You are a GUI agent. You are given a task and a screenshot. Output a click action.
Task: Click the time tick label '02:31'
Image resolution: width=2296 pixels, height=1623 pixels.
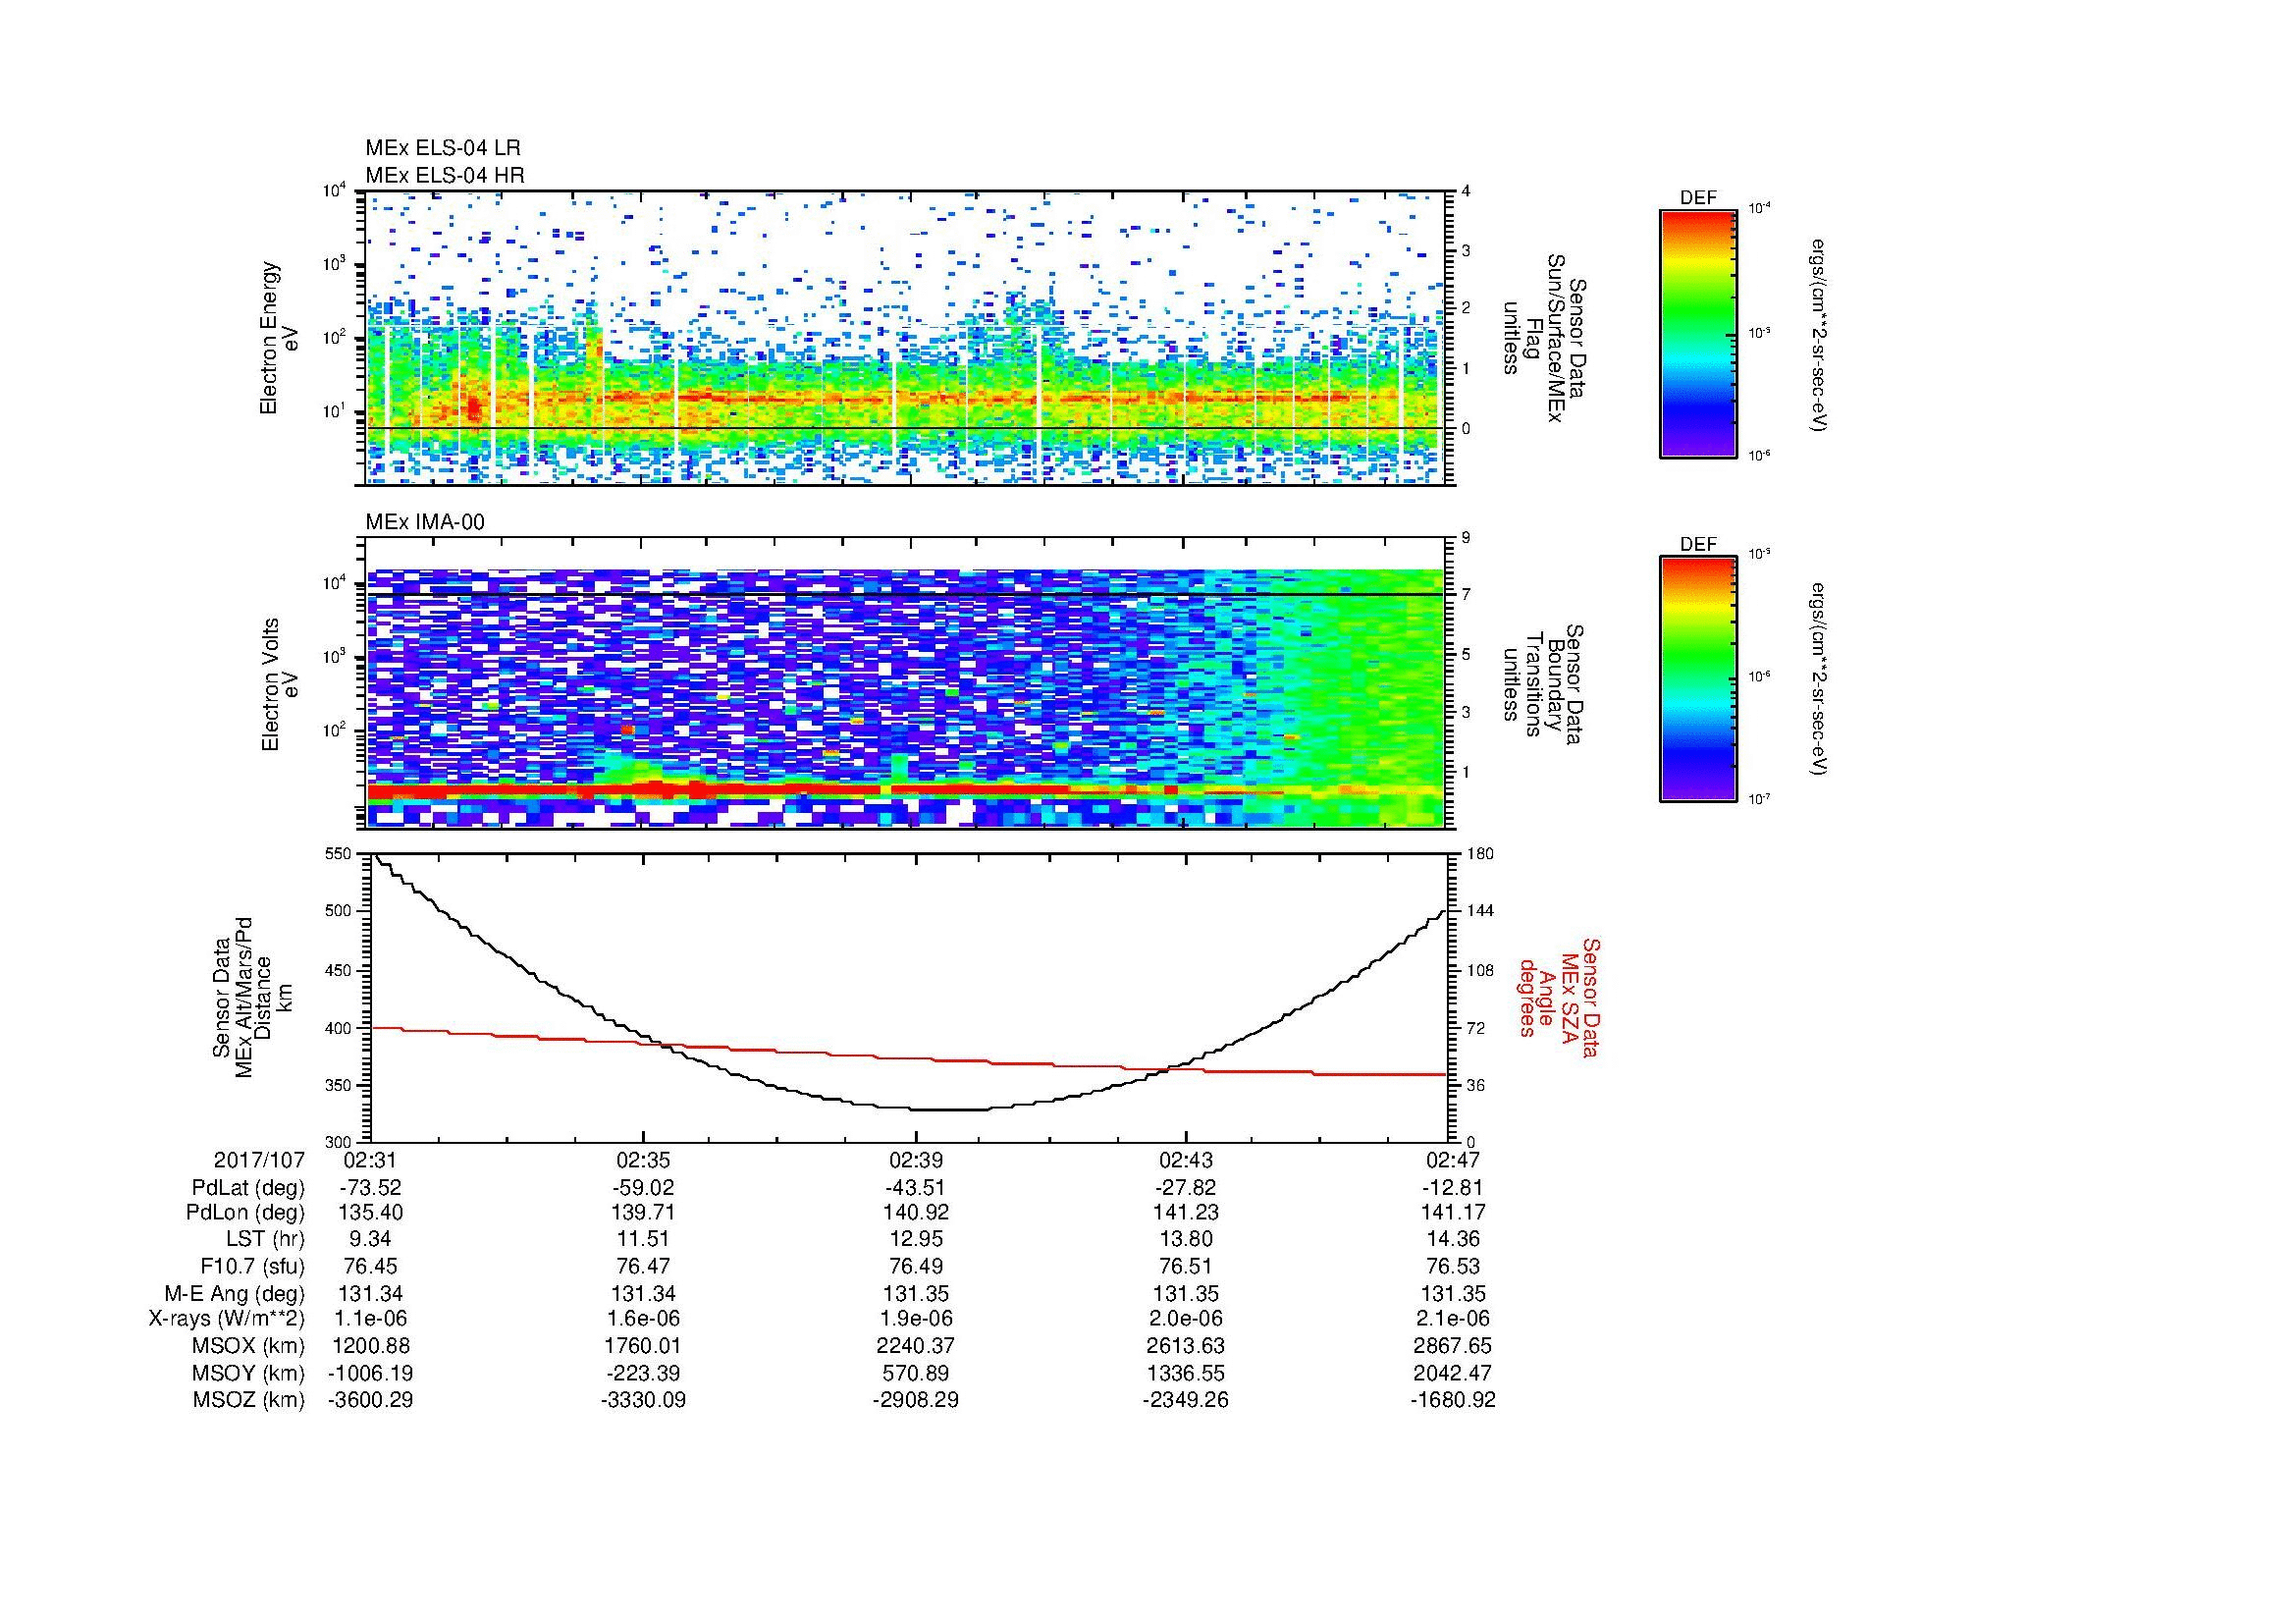pos(370,1161)
